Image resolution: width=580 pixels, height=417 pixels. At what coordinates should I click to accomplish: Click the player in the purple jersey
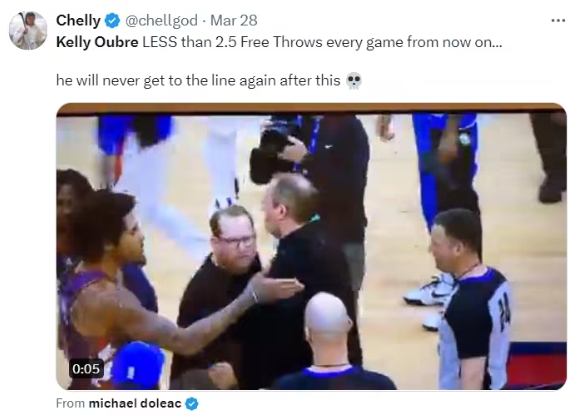[x=111, y=289]
